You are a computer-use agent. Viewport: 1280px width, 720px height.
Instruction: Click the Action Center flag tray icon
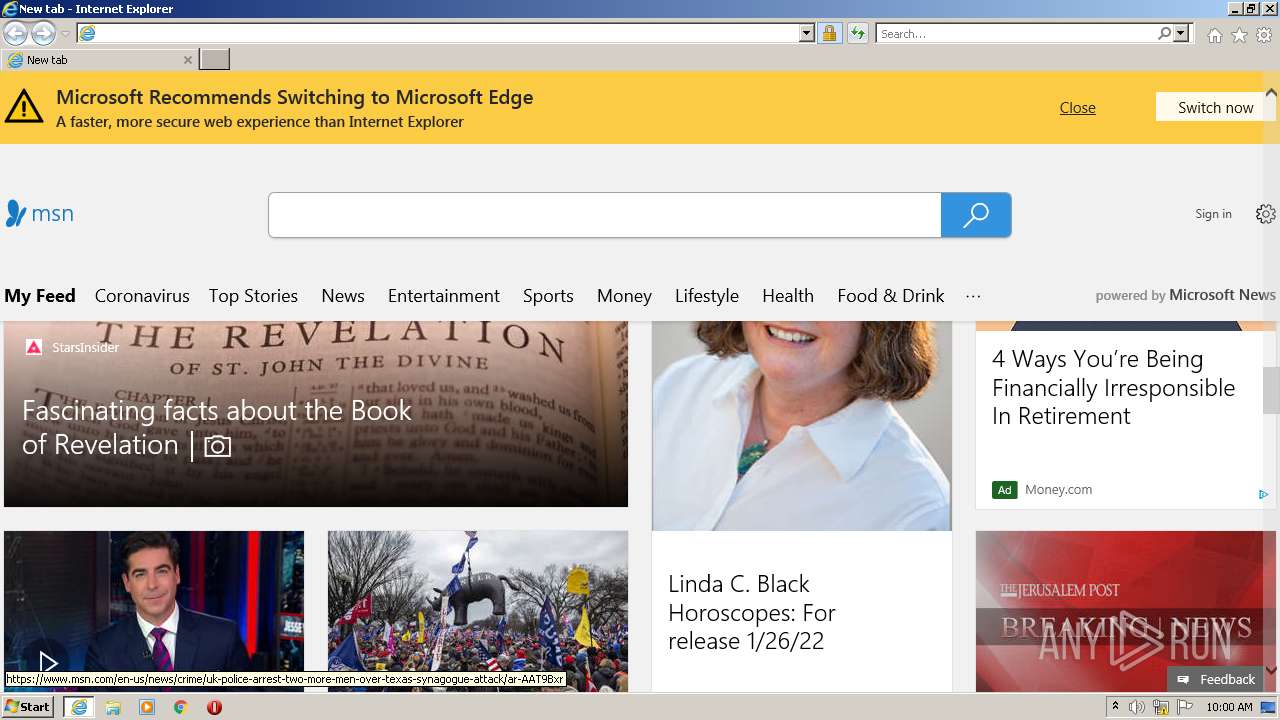(x=1185, y=707)
